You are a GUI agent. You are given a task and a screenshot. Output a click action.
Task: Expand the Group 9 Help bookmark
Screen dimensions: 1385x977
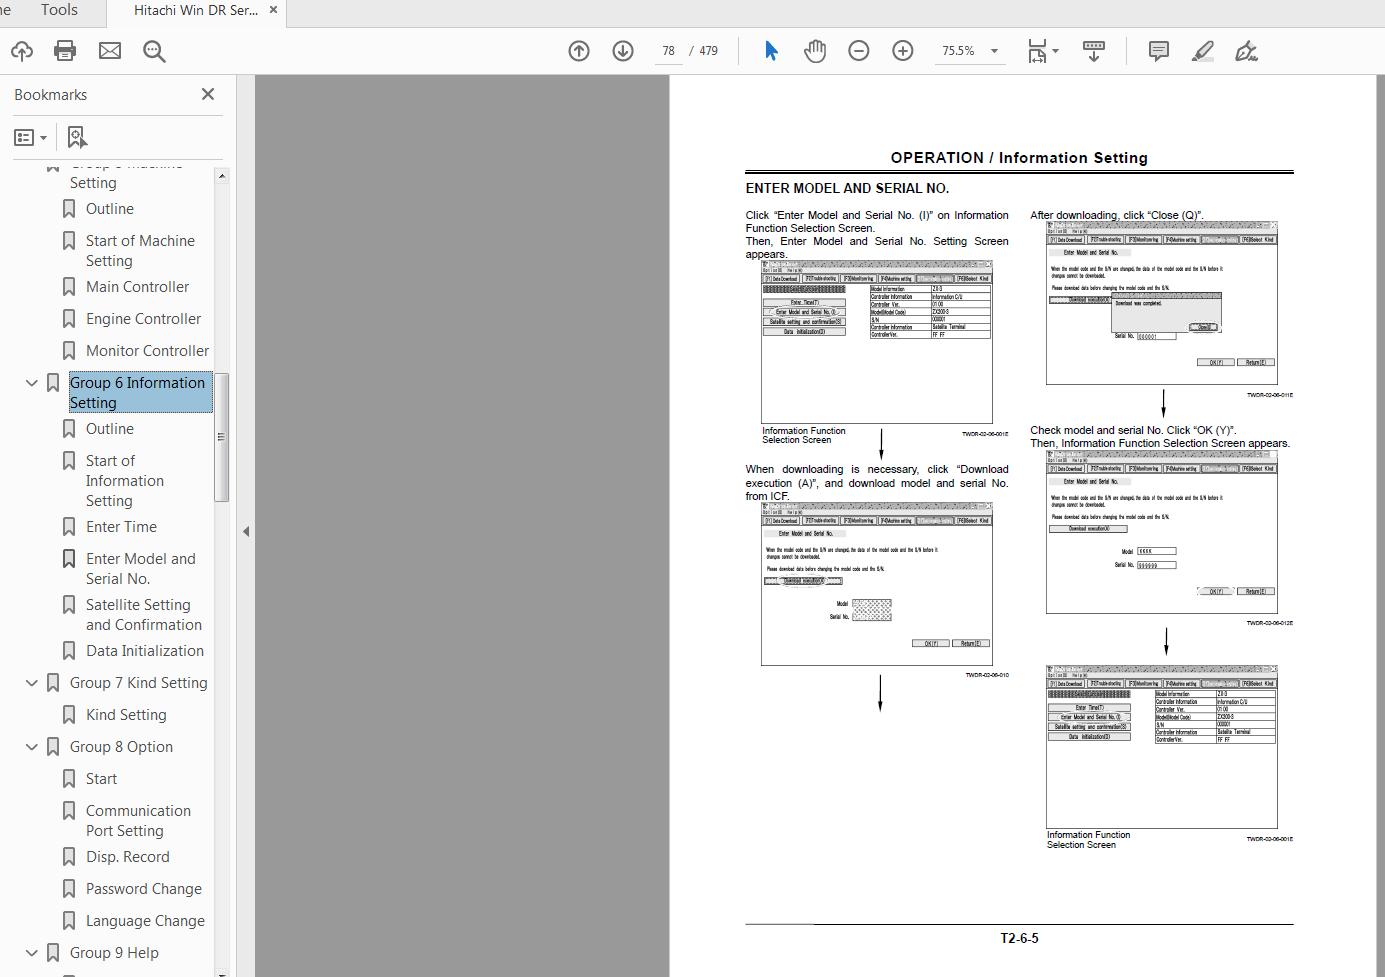pos(31,952)
